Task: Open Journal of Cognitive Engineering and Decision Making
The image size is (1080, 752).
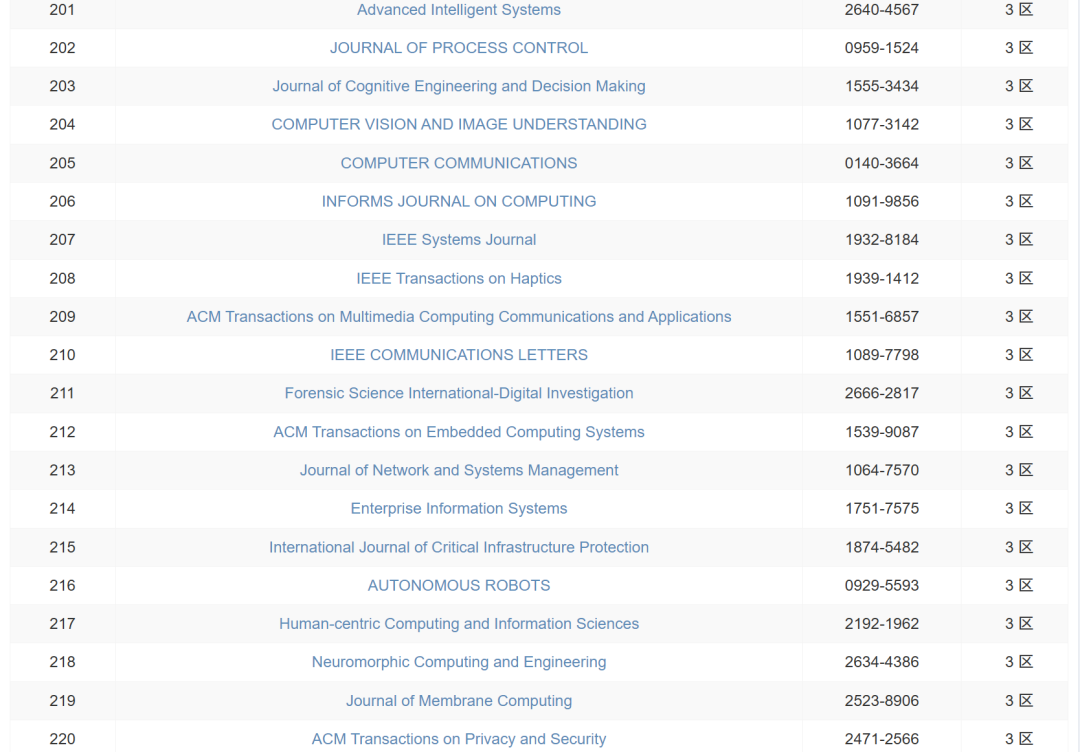Action: coord(459,86)
